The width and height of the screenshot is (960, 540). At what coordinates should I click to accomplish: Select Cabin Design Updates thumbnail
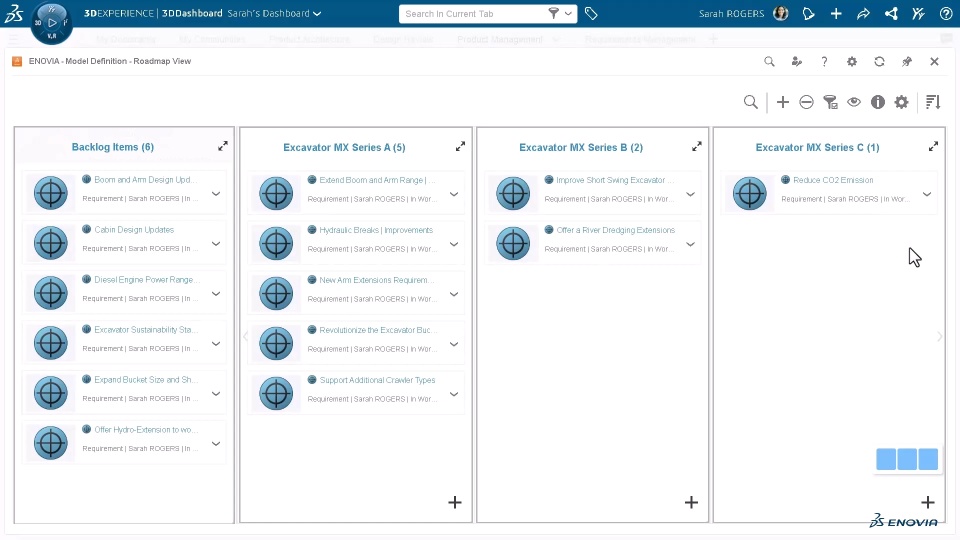click(51, 243)
